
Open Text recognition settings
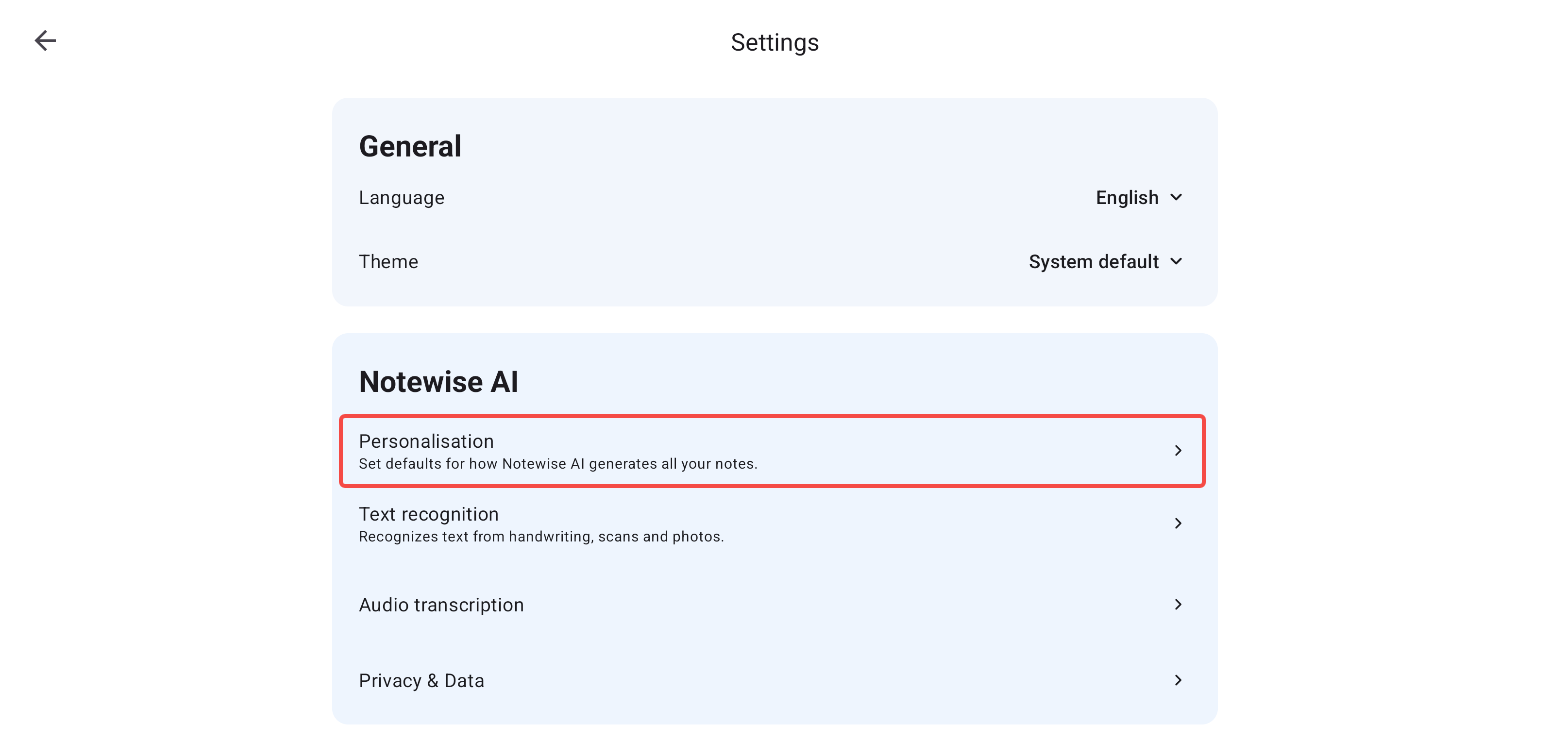pyautogui.click(x=772, y=524)
